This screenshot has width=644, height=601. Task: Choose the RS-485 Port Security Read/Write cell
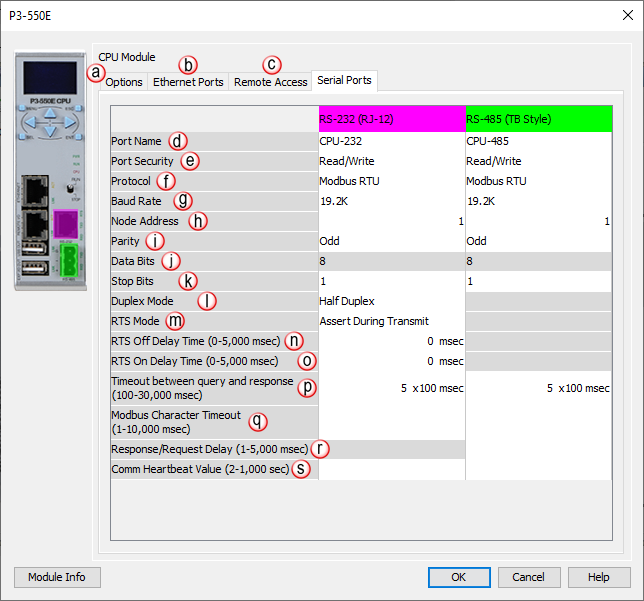tap(538, 161)
